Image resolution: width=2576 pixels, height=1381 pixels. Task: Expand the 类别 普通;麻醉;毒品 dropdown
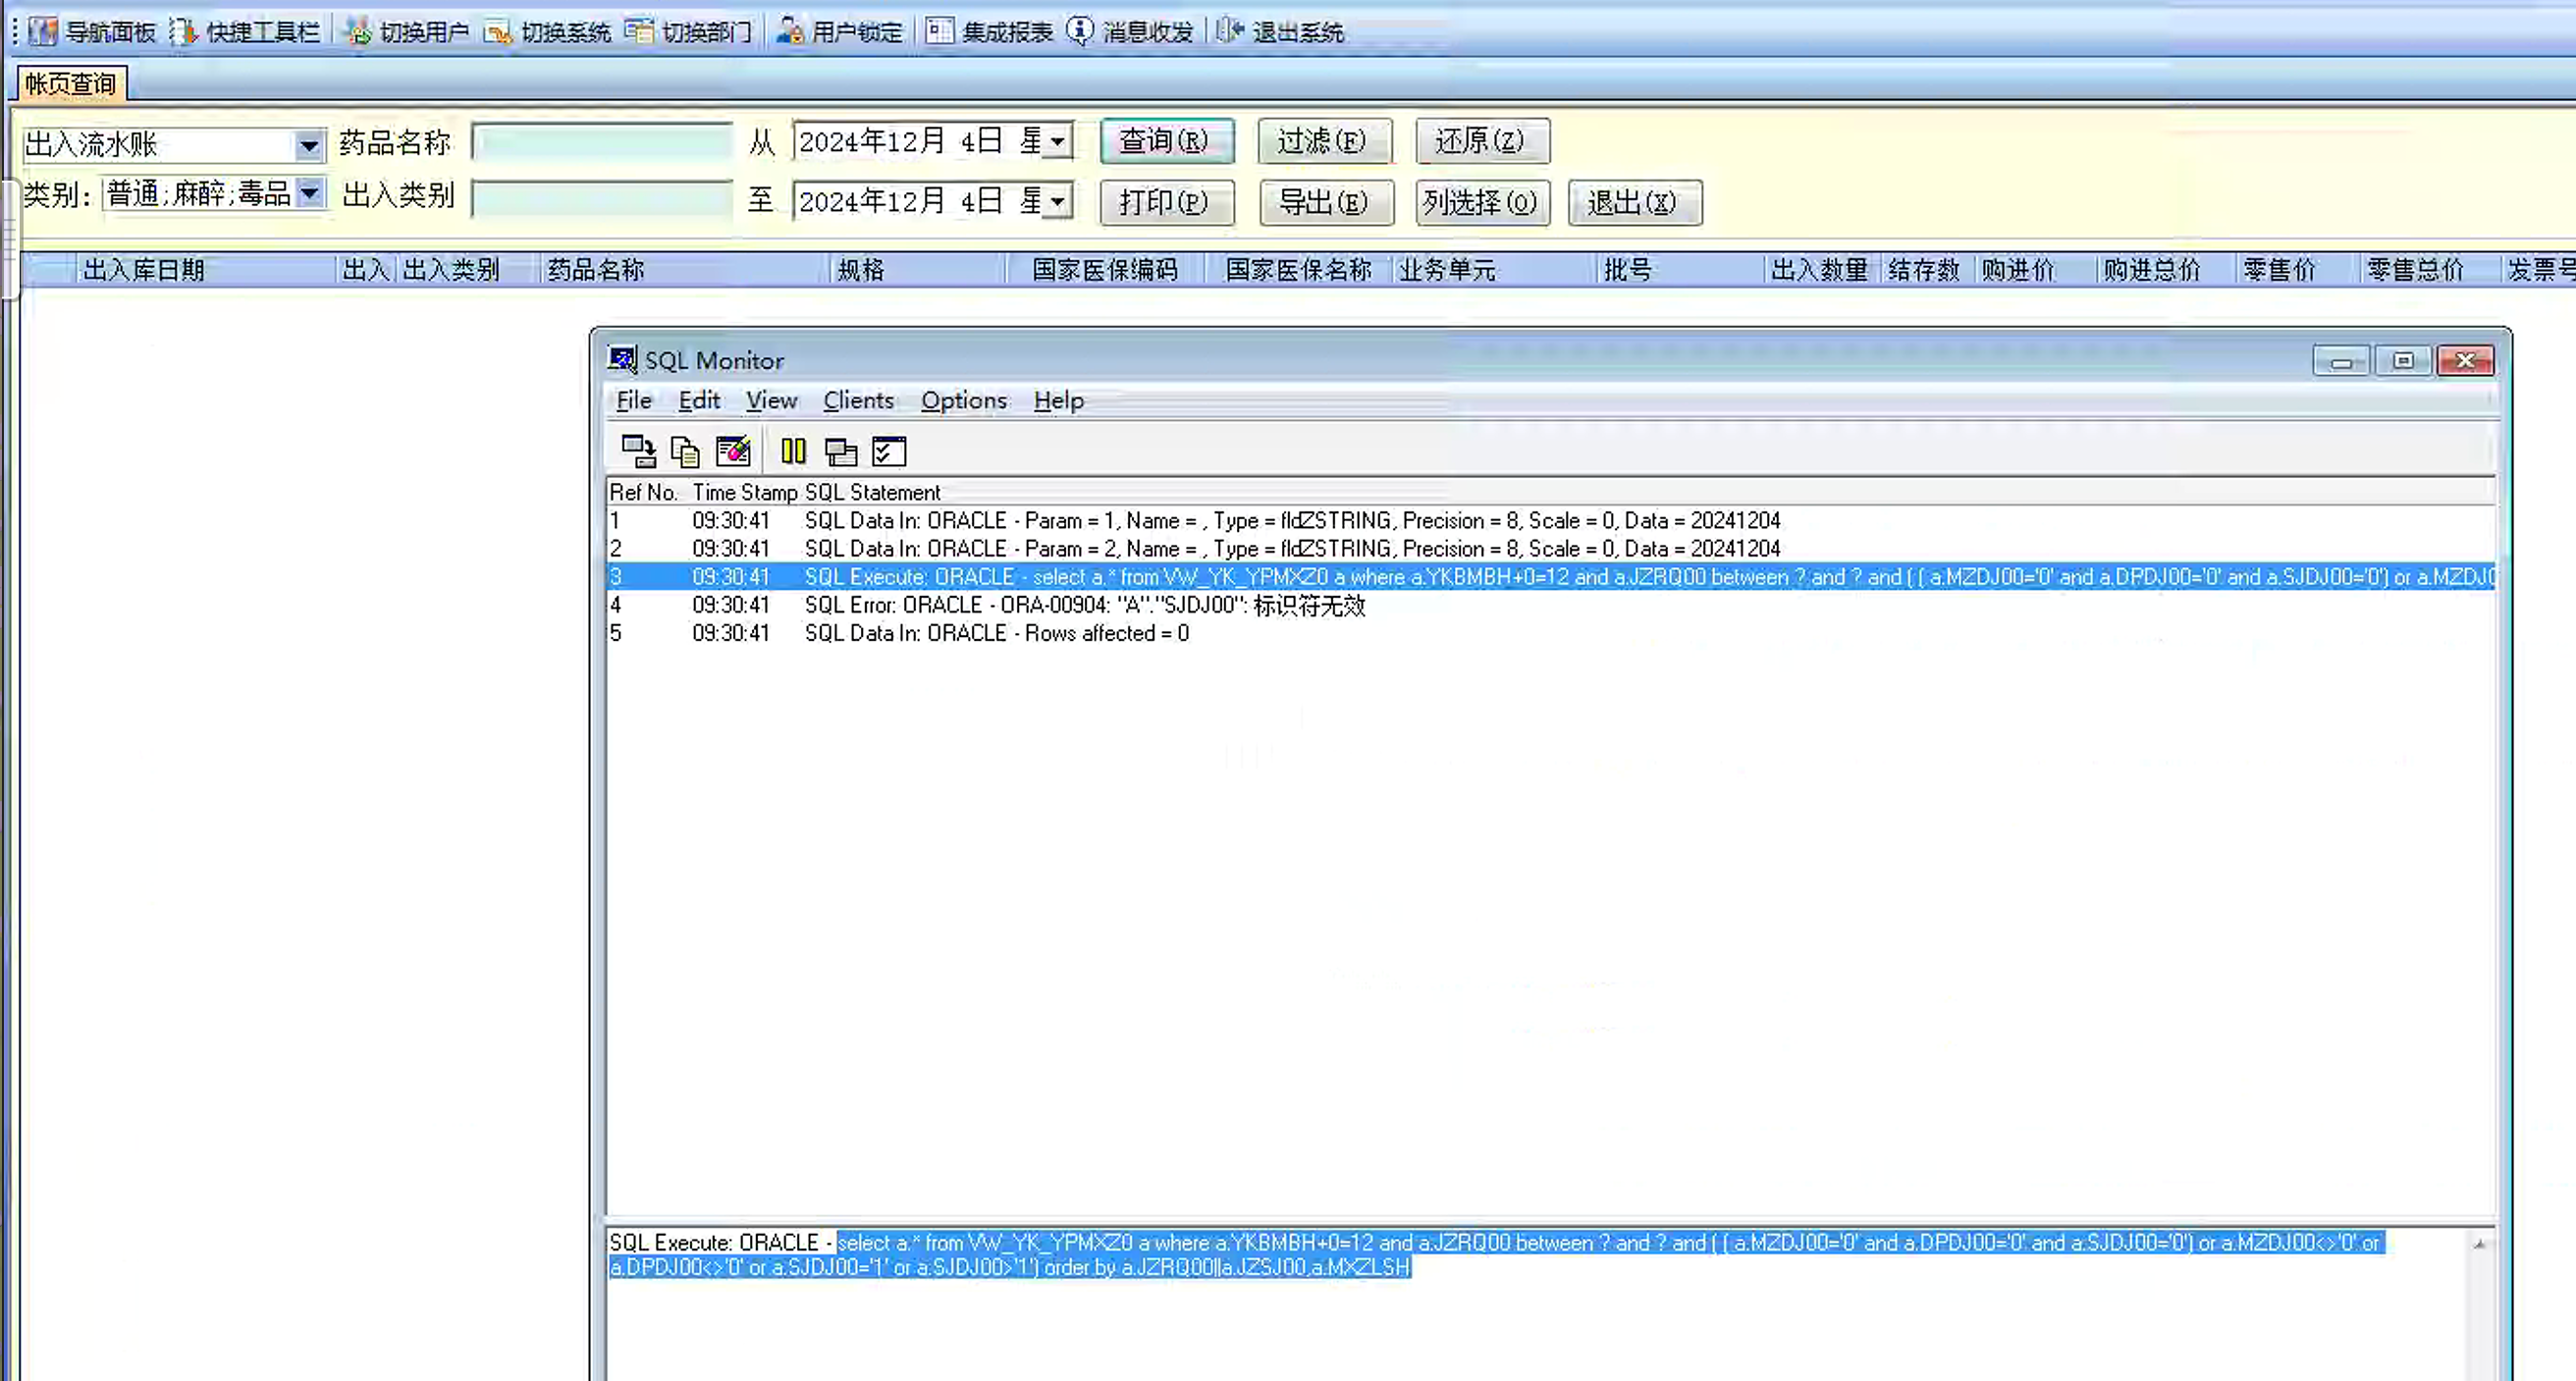(310, 193)
